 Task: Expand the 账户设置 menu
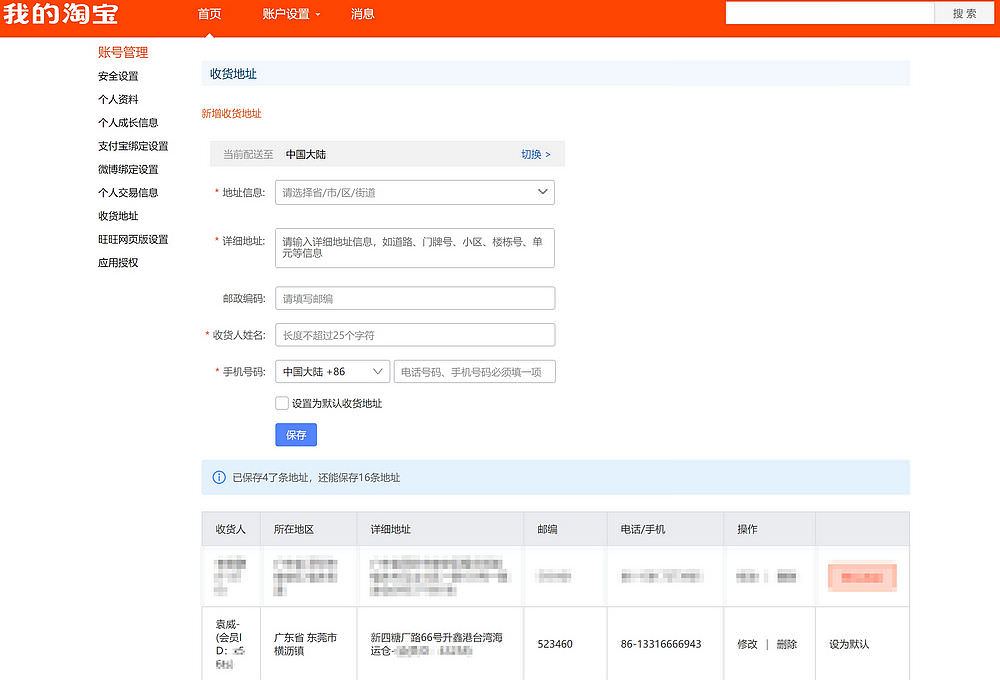[x=291, y=14]
